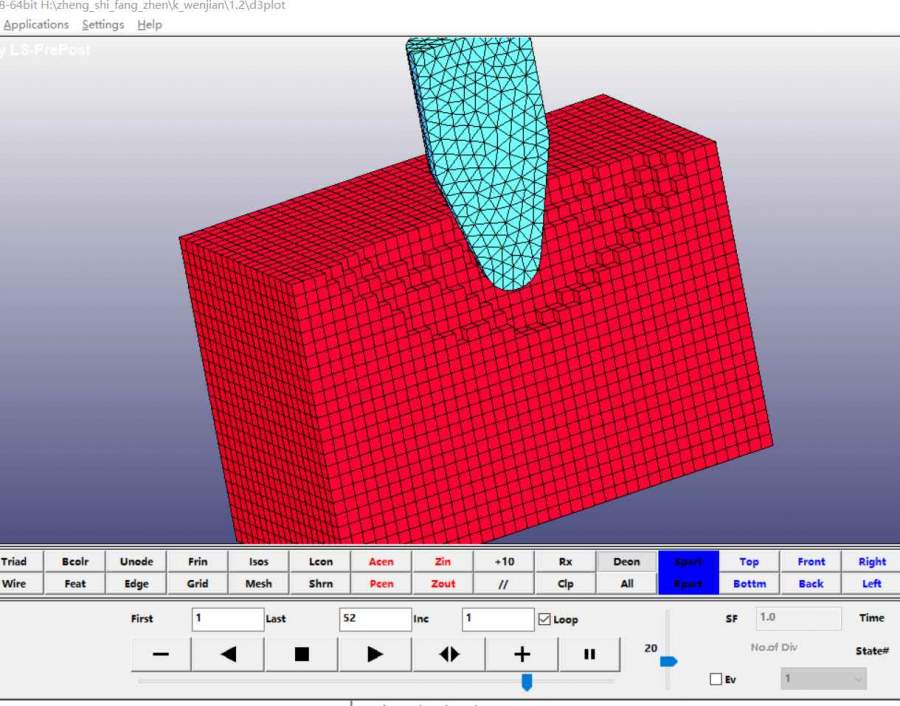Screen dimensions: 900x706
Task: Open the Applications menu
Action: click(x=36, y=25)
